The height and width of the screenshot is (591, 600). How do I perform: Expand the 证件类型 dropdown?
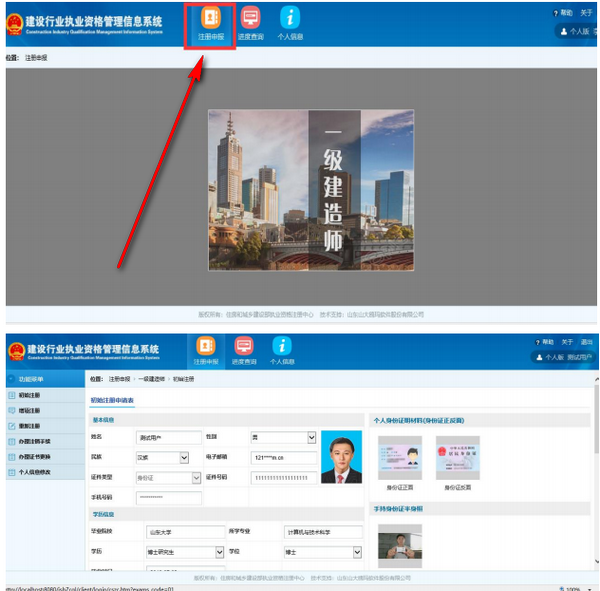click(195, 478)
